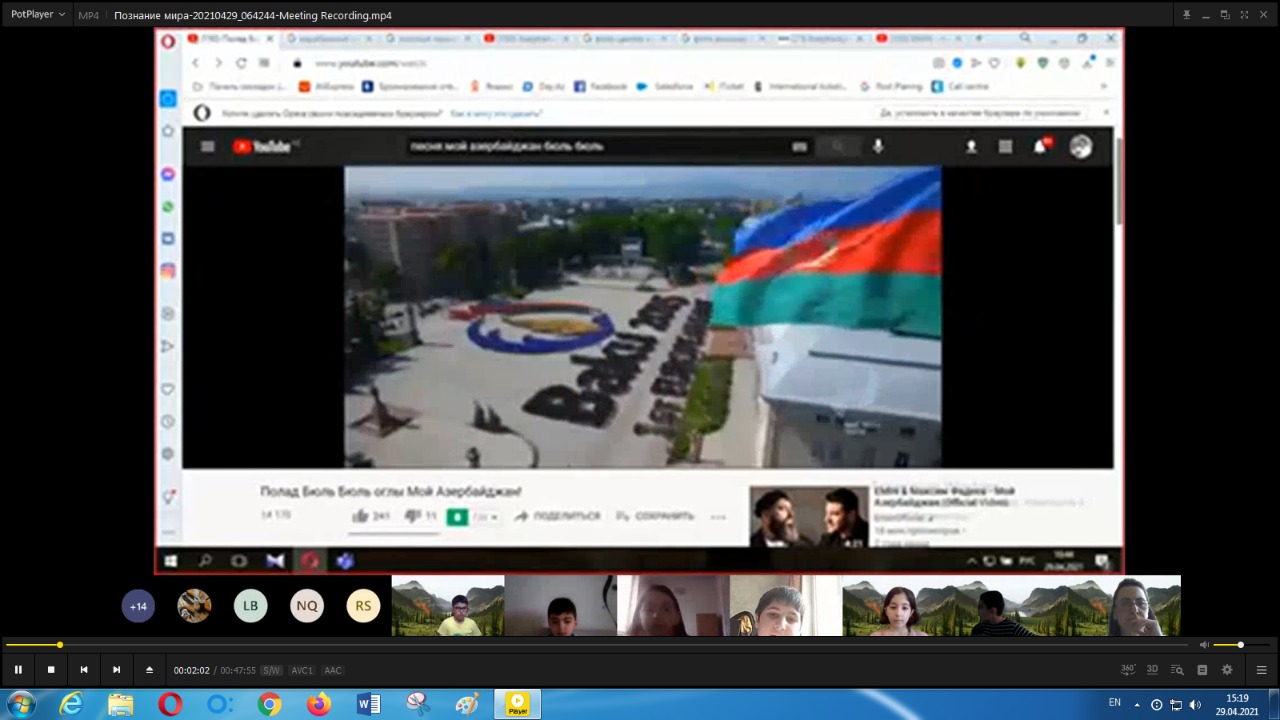Select the PotPlayer taskbar button
This screenshot has width=1280, height=720.
517,705
